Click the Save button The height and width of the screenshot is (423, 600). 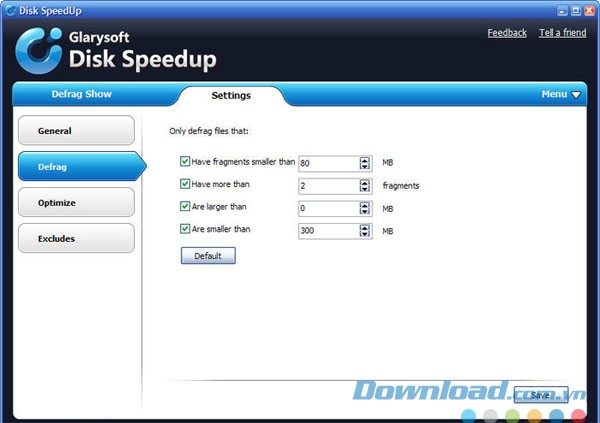[x=541, y=395]
